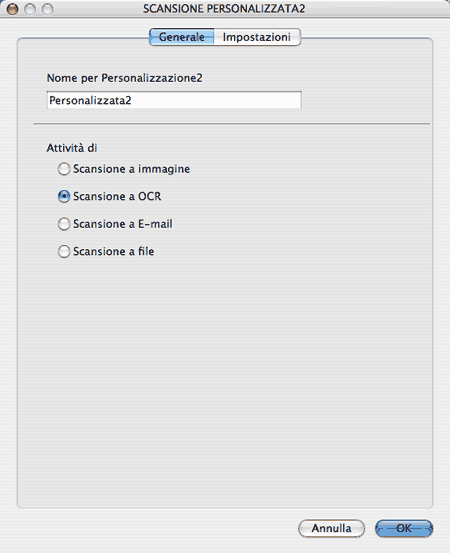Close the dialog with the red window button
This screenshot has height=553, width=450.
(x=12, y=9)
